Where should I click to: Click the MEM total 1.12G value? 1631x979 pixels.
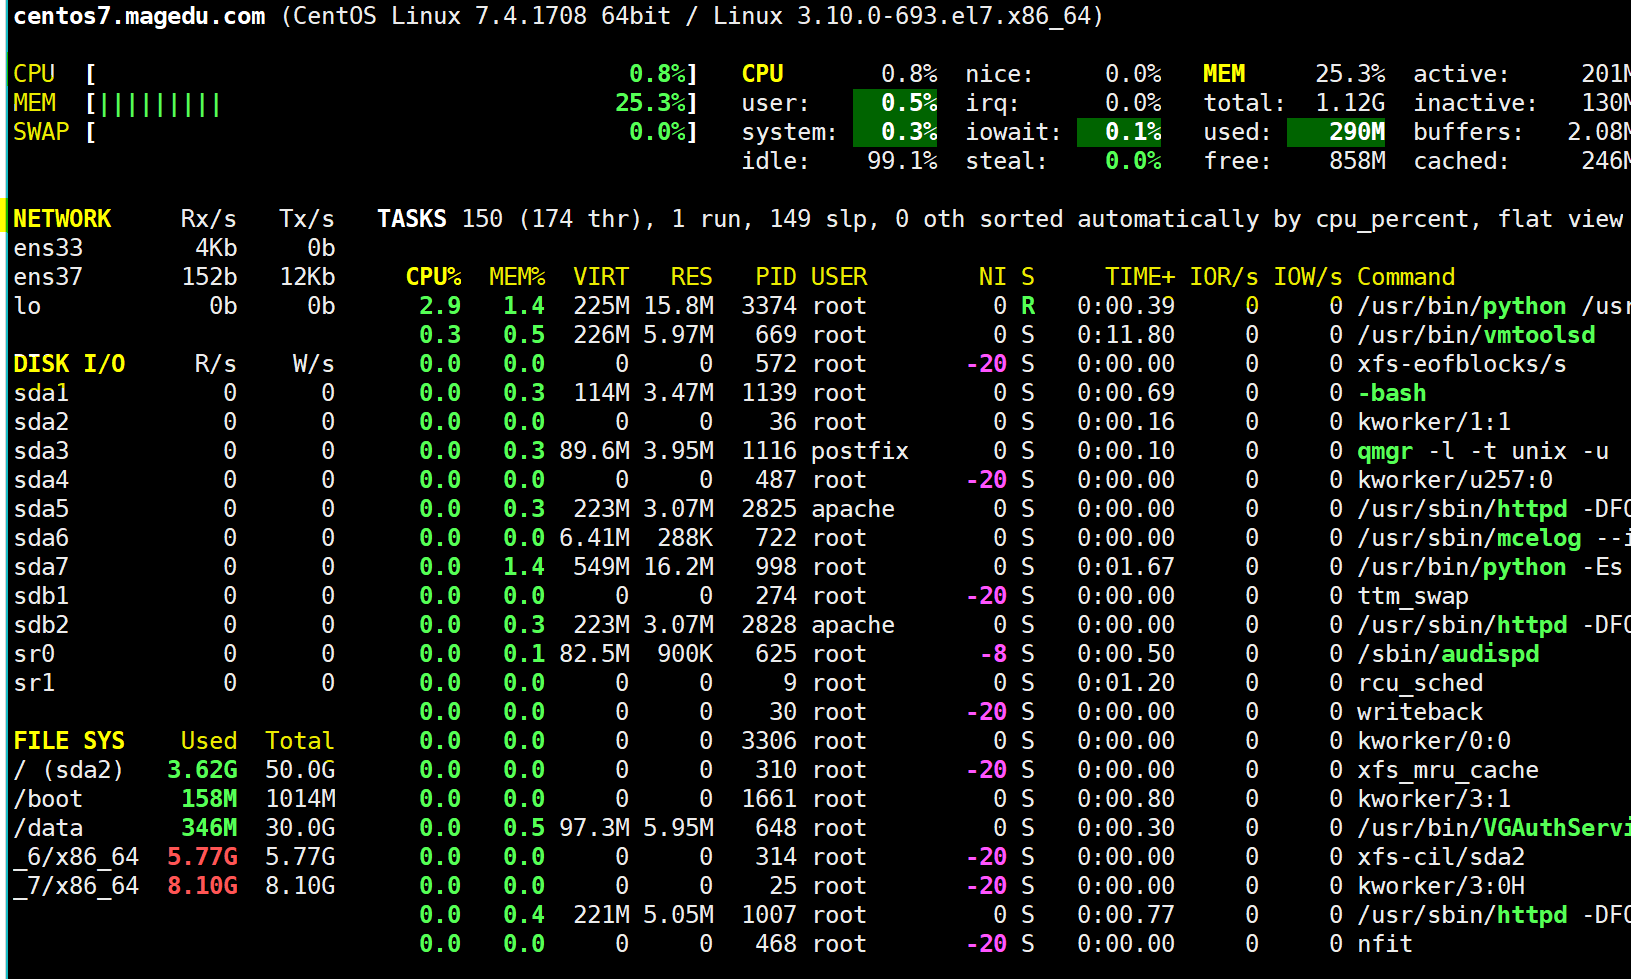pos(1350,103)
